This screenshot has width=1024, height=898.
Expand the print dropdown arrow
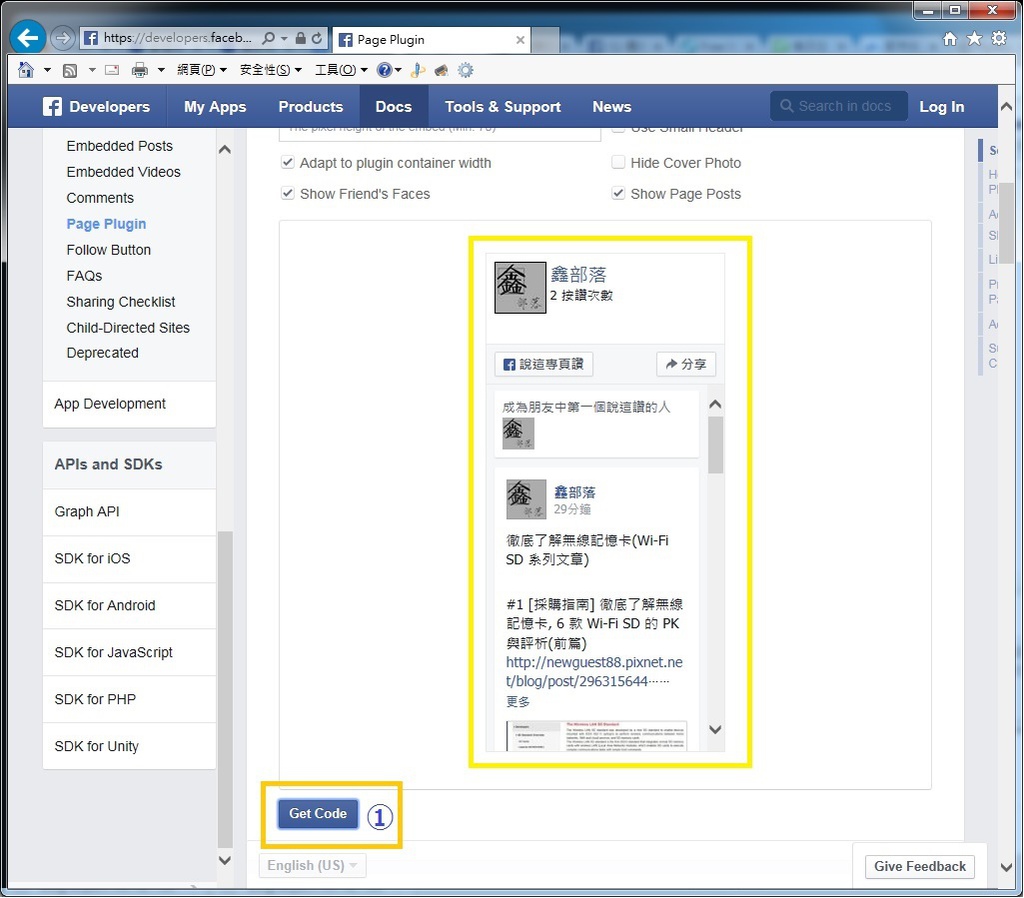[x=161, y=70]
